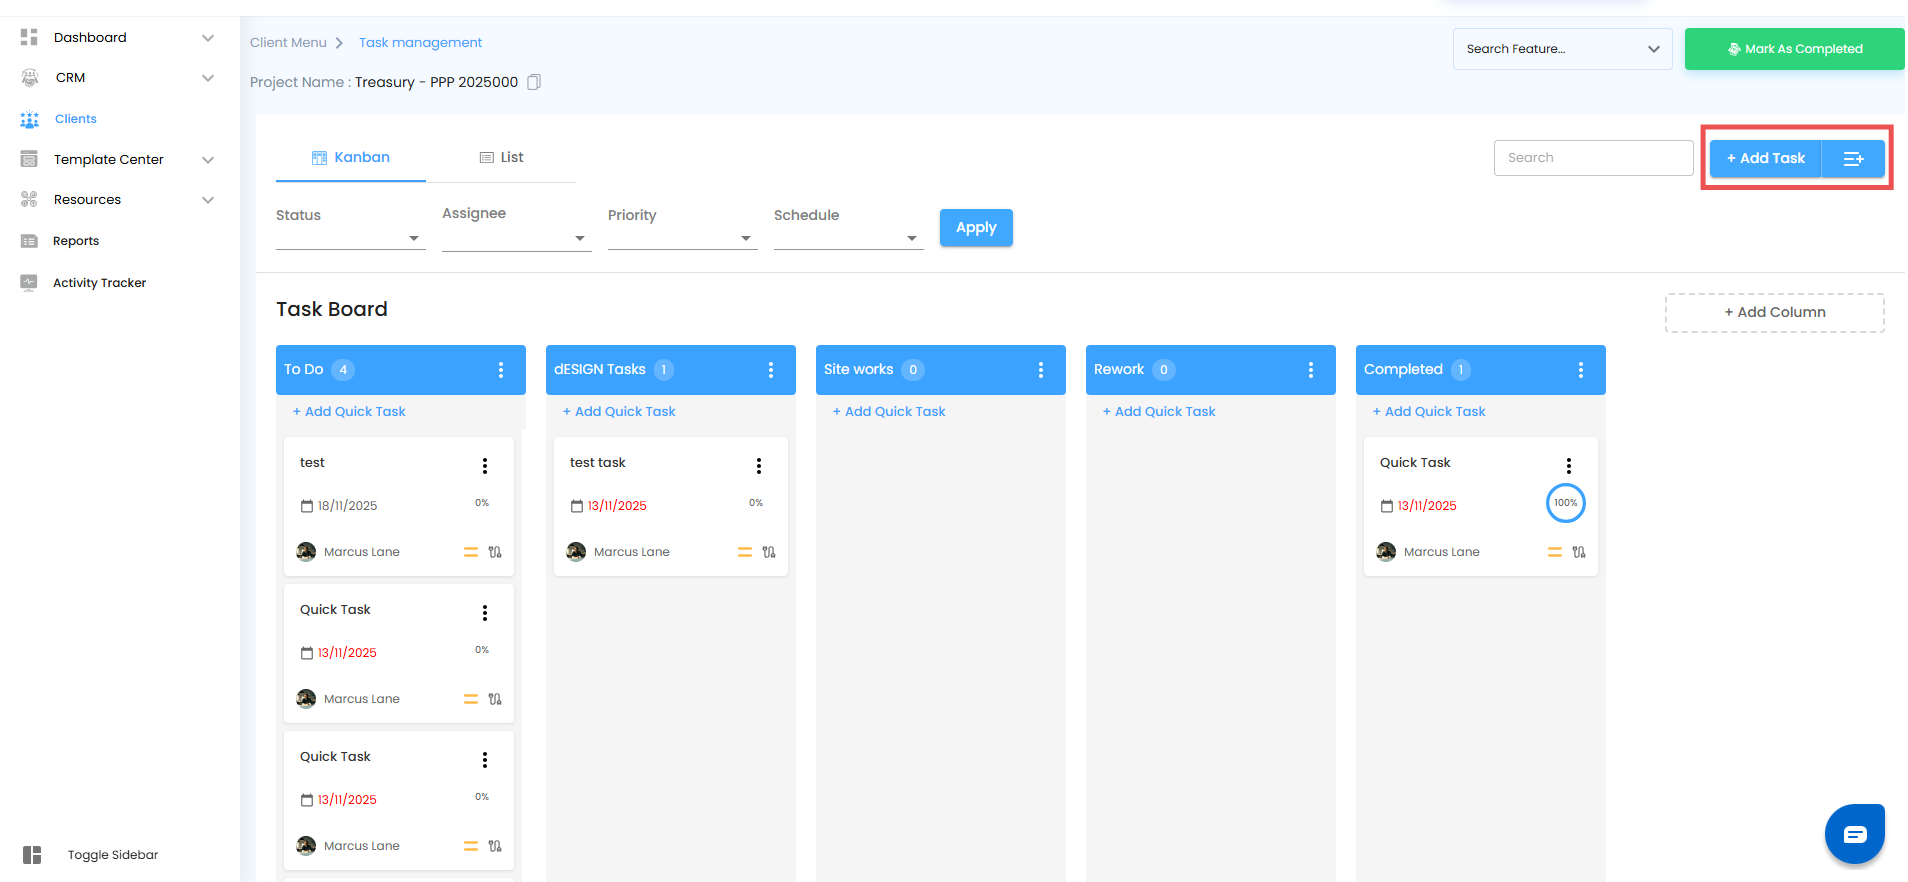
Task: Click the CRM icon in sidebar
Action: click(x=30, y=78)
